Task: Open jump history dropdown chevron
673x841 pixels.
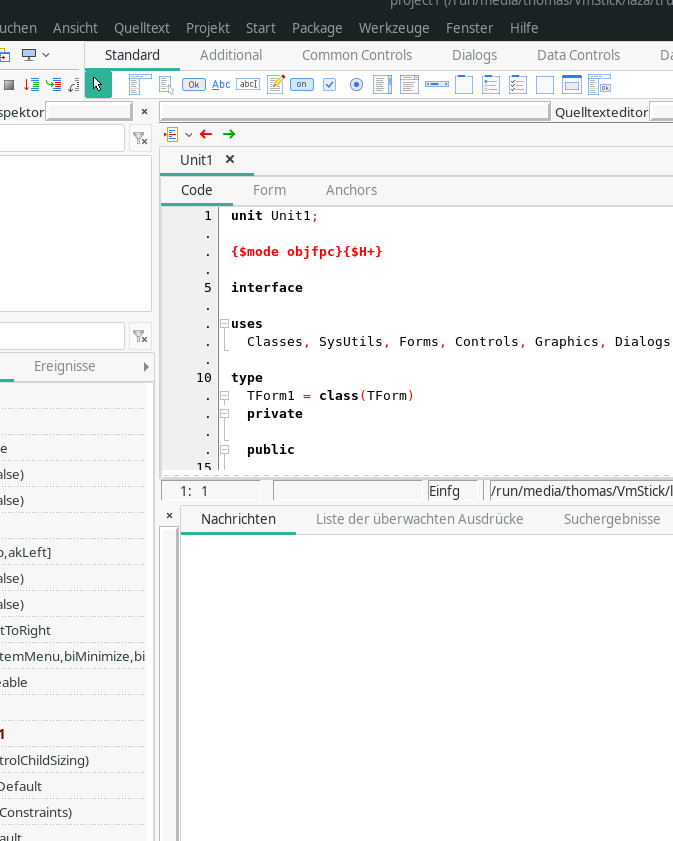Action: coord(188,135)
